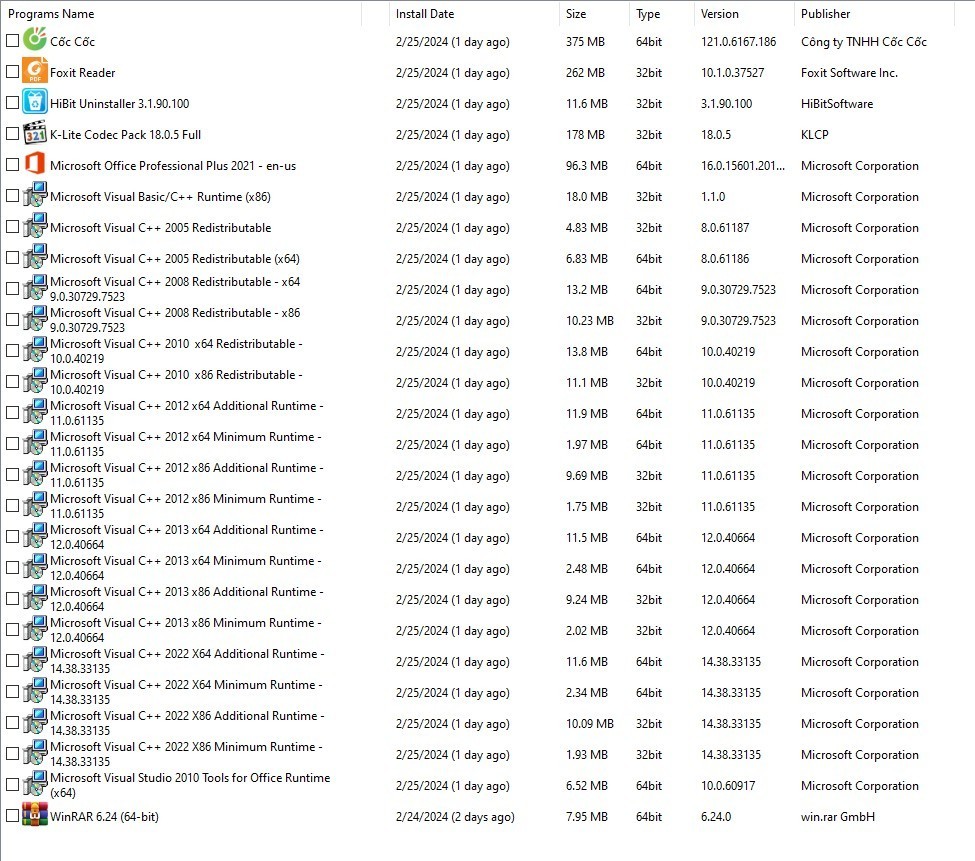The height and width of the screenshot is (861, 975).
Task: Click the Type column header
Action: [x=647, y=14]
